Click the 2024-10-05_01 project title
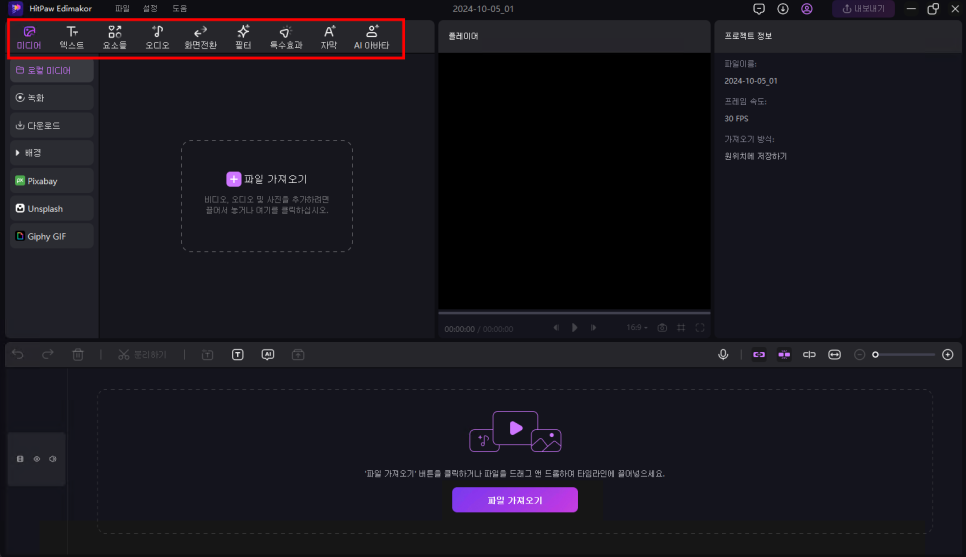The height and width of the screenshot is (557, 966). (x=483, y=9)
